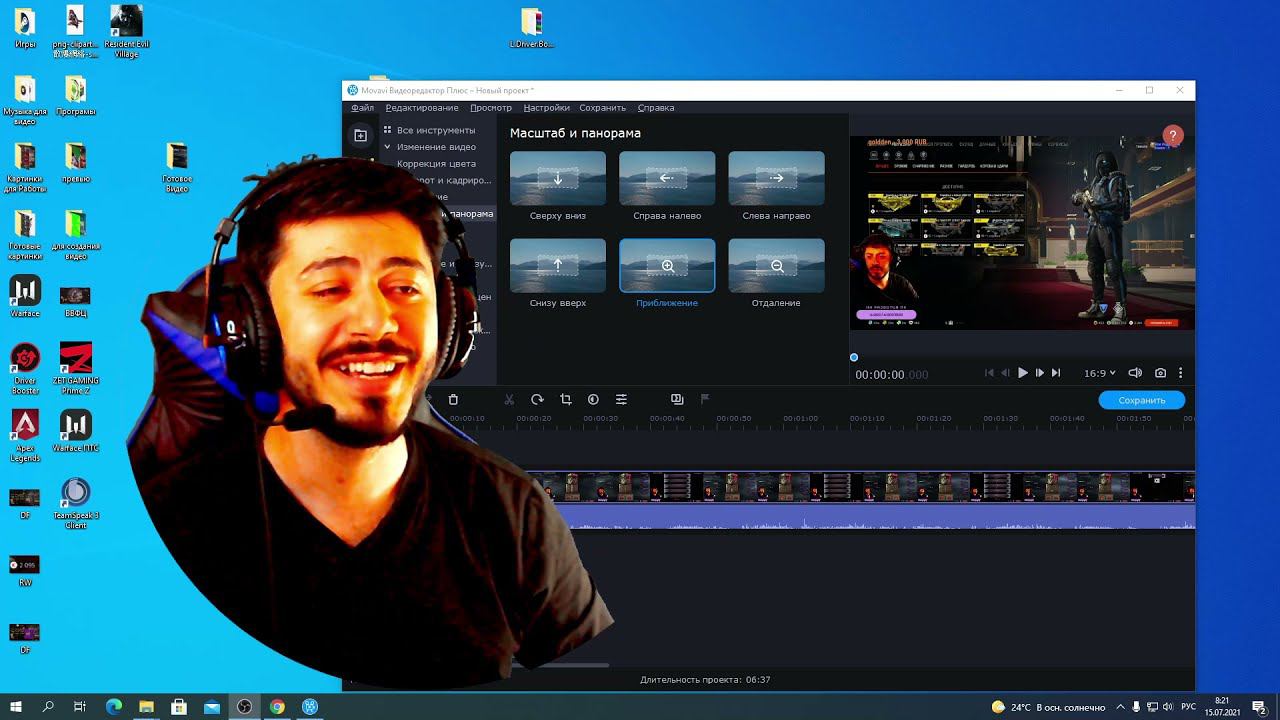
Task: Open the "Редактирование" menu
Action: click(x=422, y=108)
